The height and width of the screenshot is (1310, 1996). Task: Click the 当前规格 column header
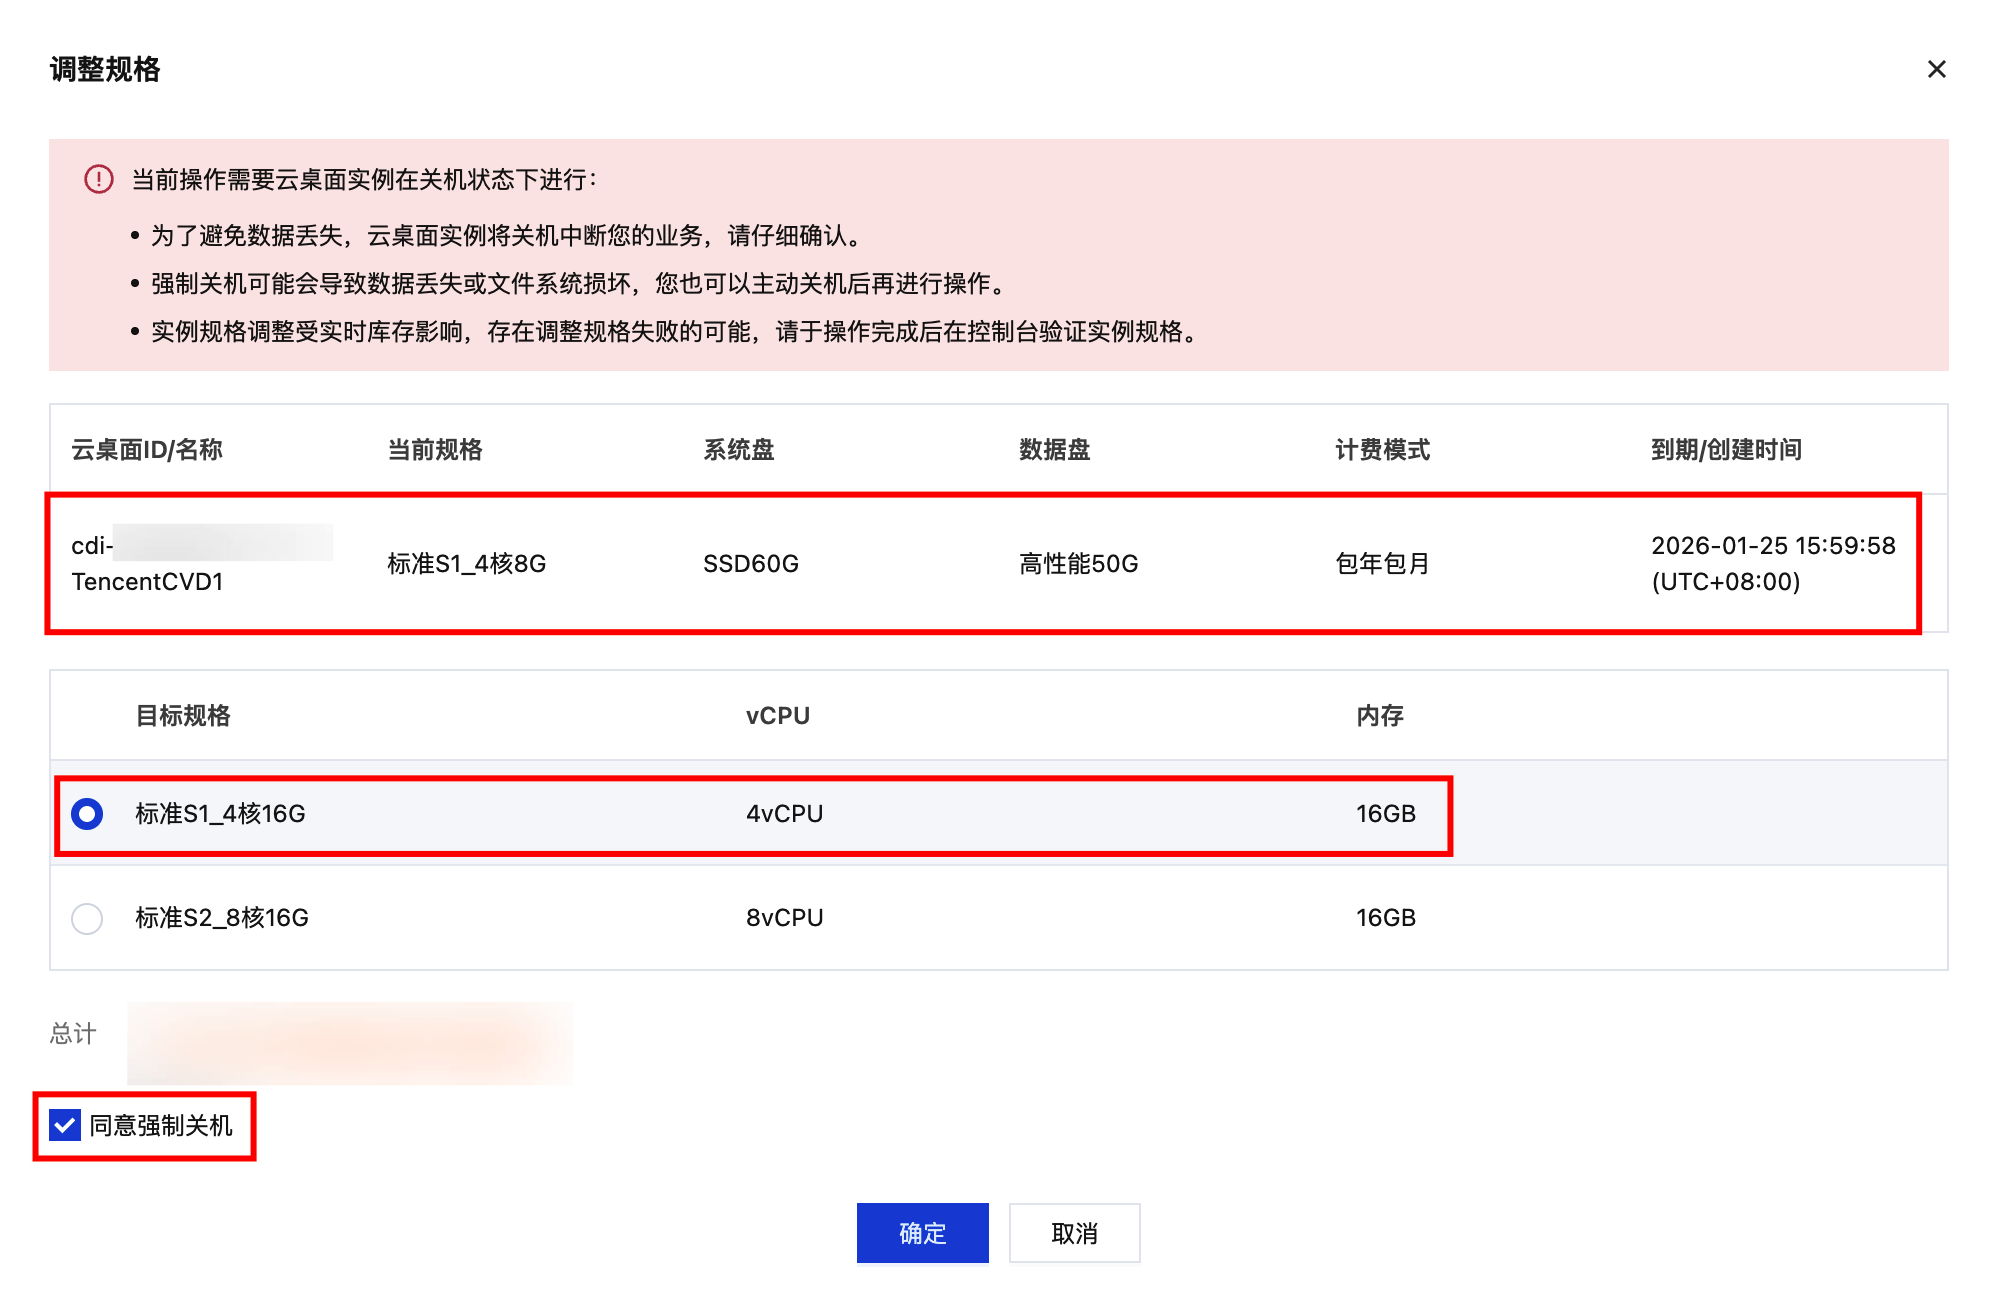tap(435, 450)
